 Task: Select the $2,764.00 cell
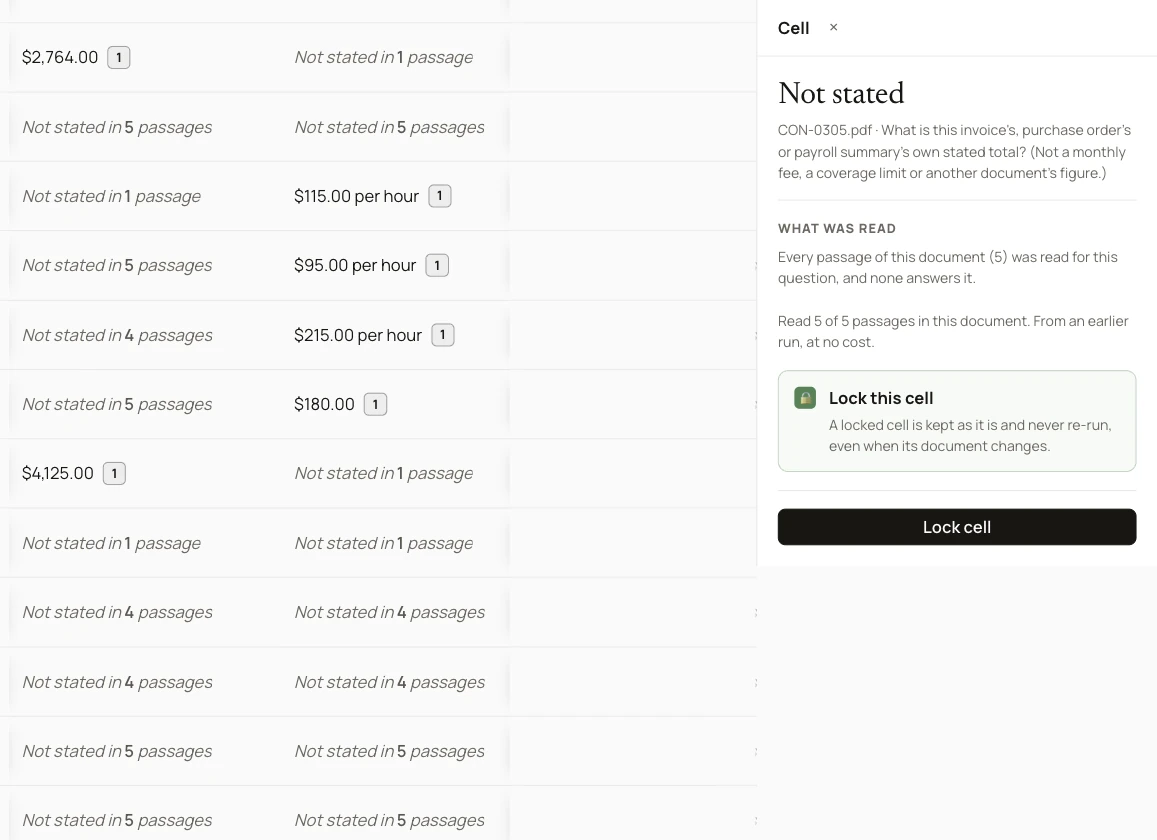(140, 58)
